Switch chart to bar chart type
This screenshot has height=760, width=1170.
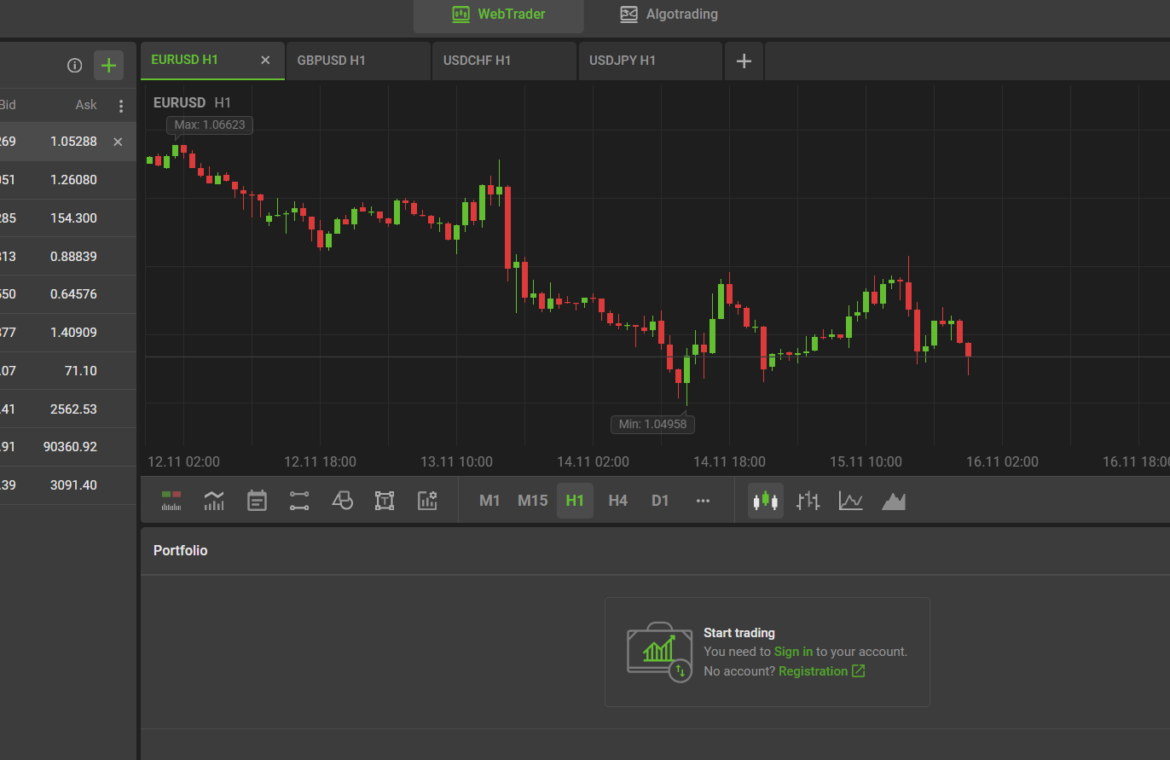(x=808, y=500)
